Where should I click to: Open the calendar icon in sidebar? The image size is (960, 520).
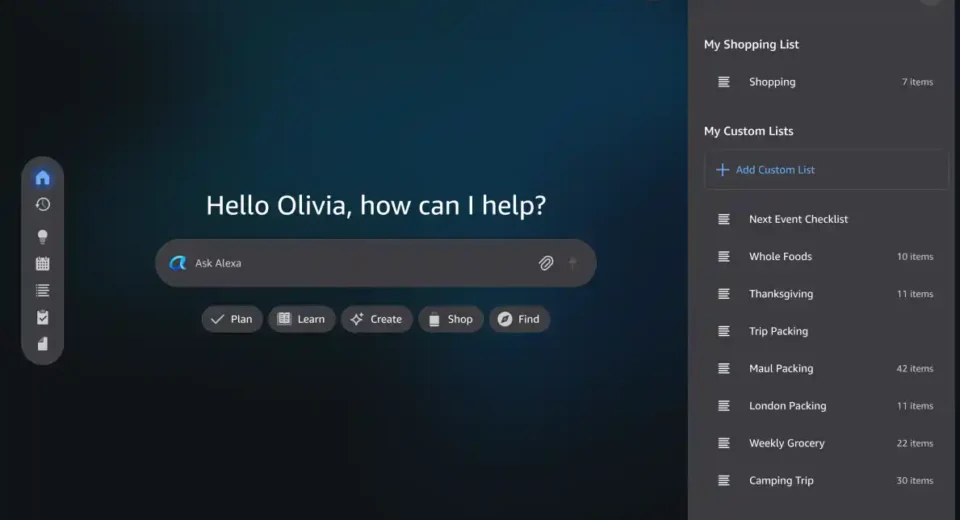[42, 264]
